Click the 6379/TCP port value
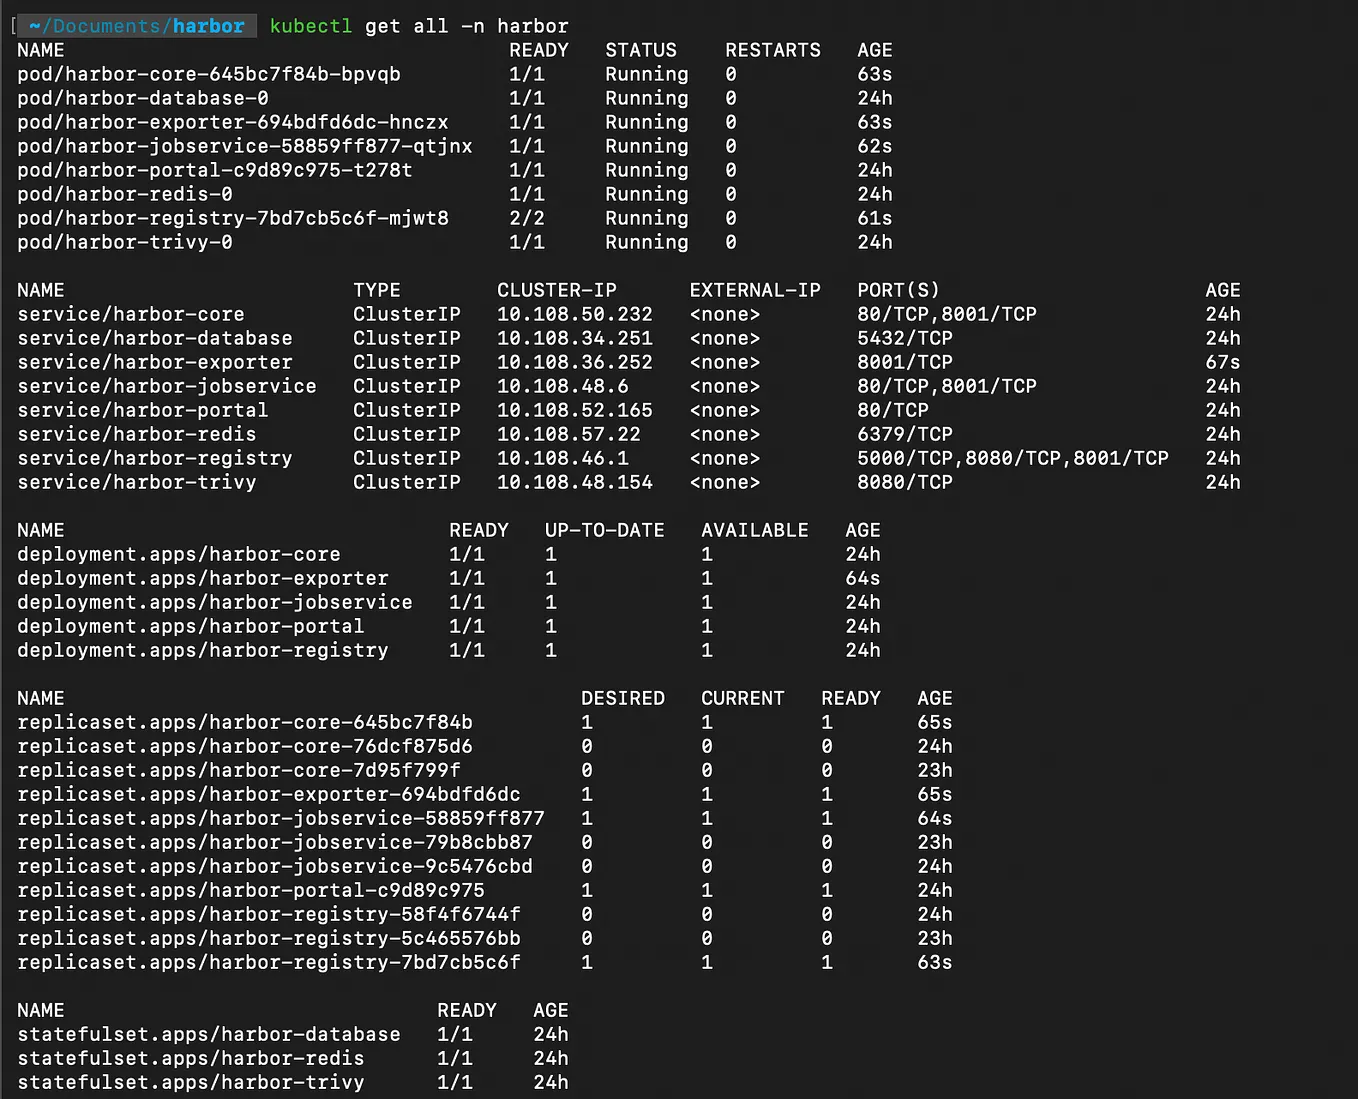The image size is (1358, 1099). pos(905,434)
